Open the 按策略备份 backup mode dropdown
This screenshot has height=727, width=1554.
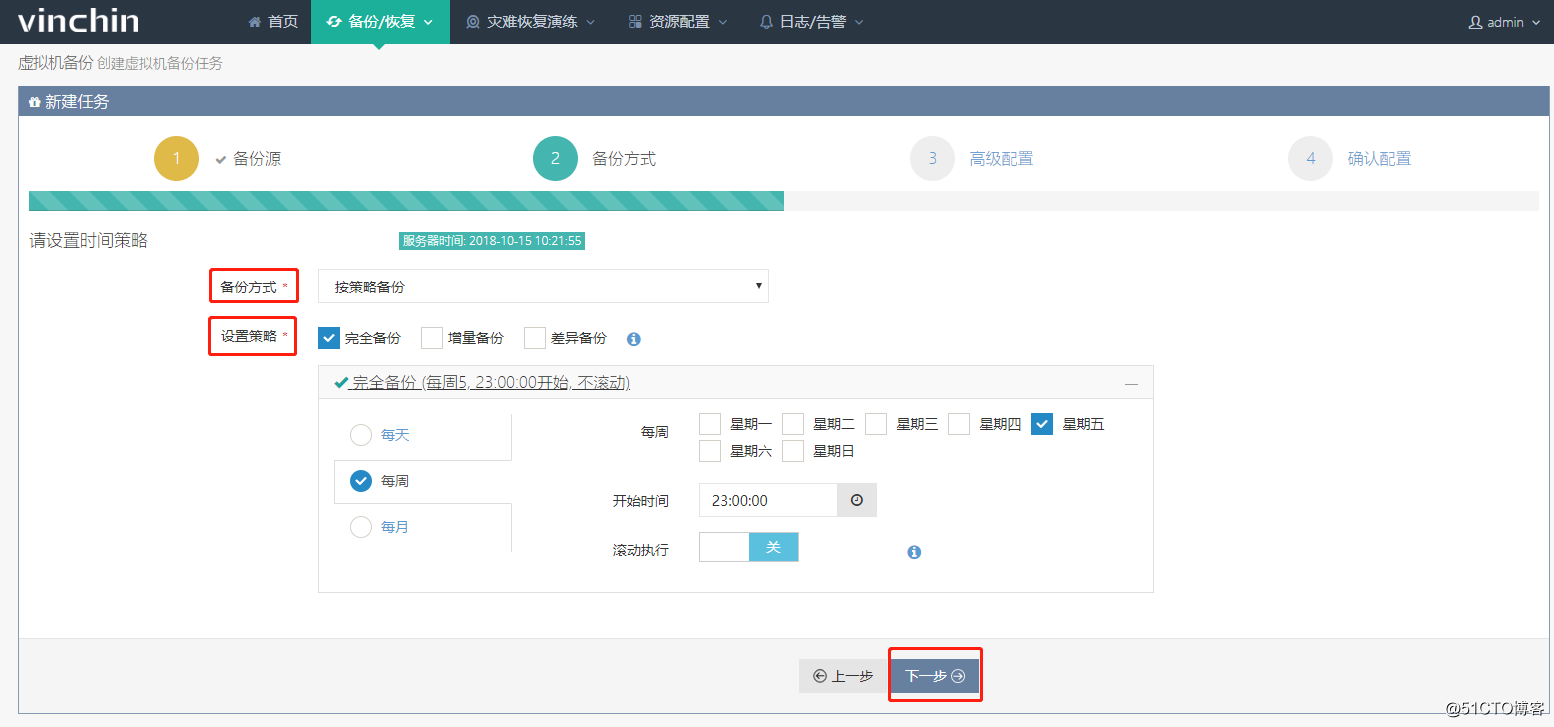[x=543, y=286]
